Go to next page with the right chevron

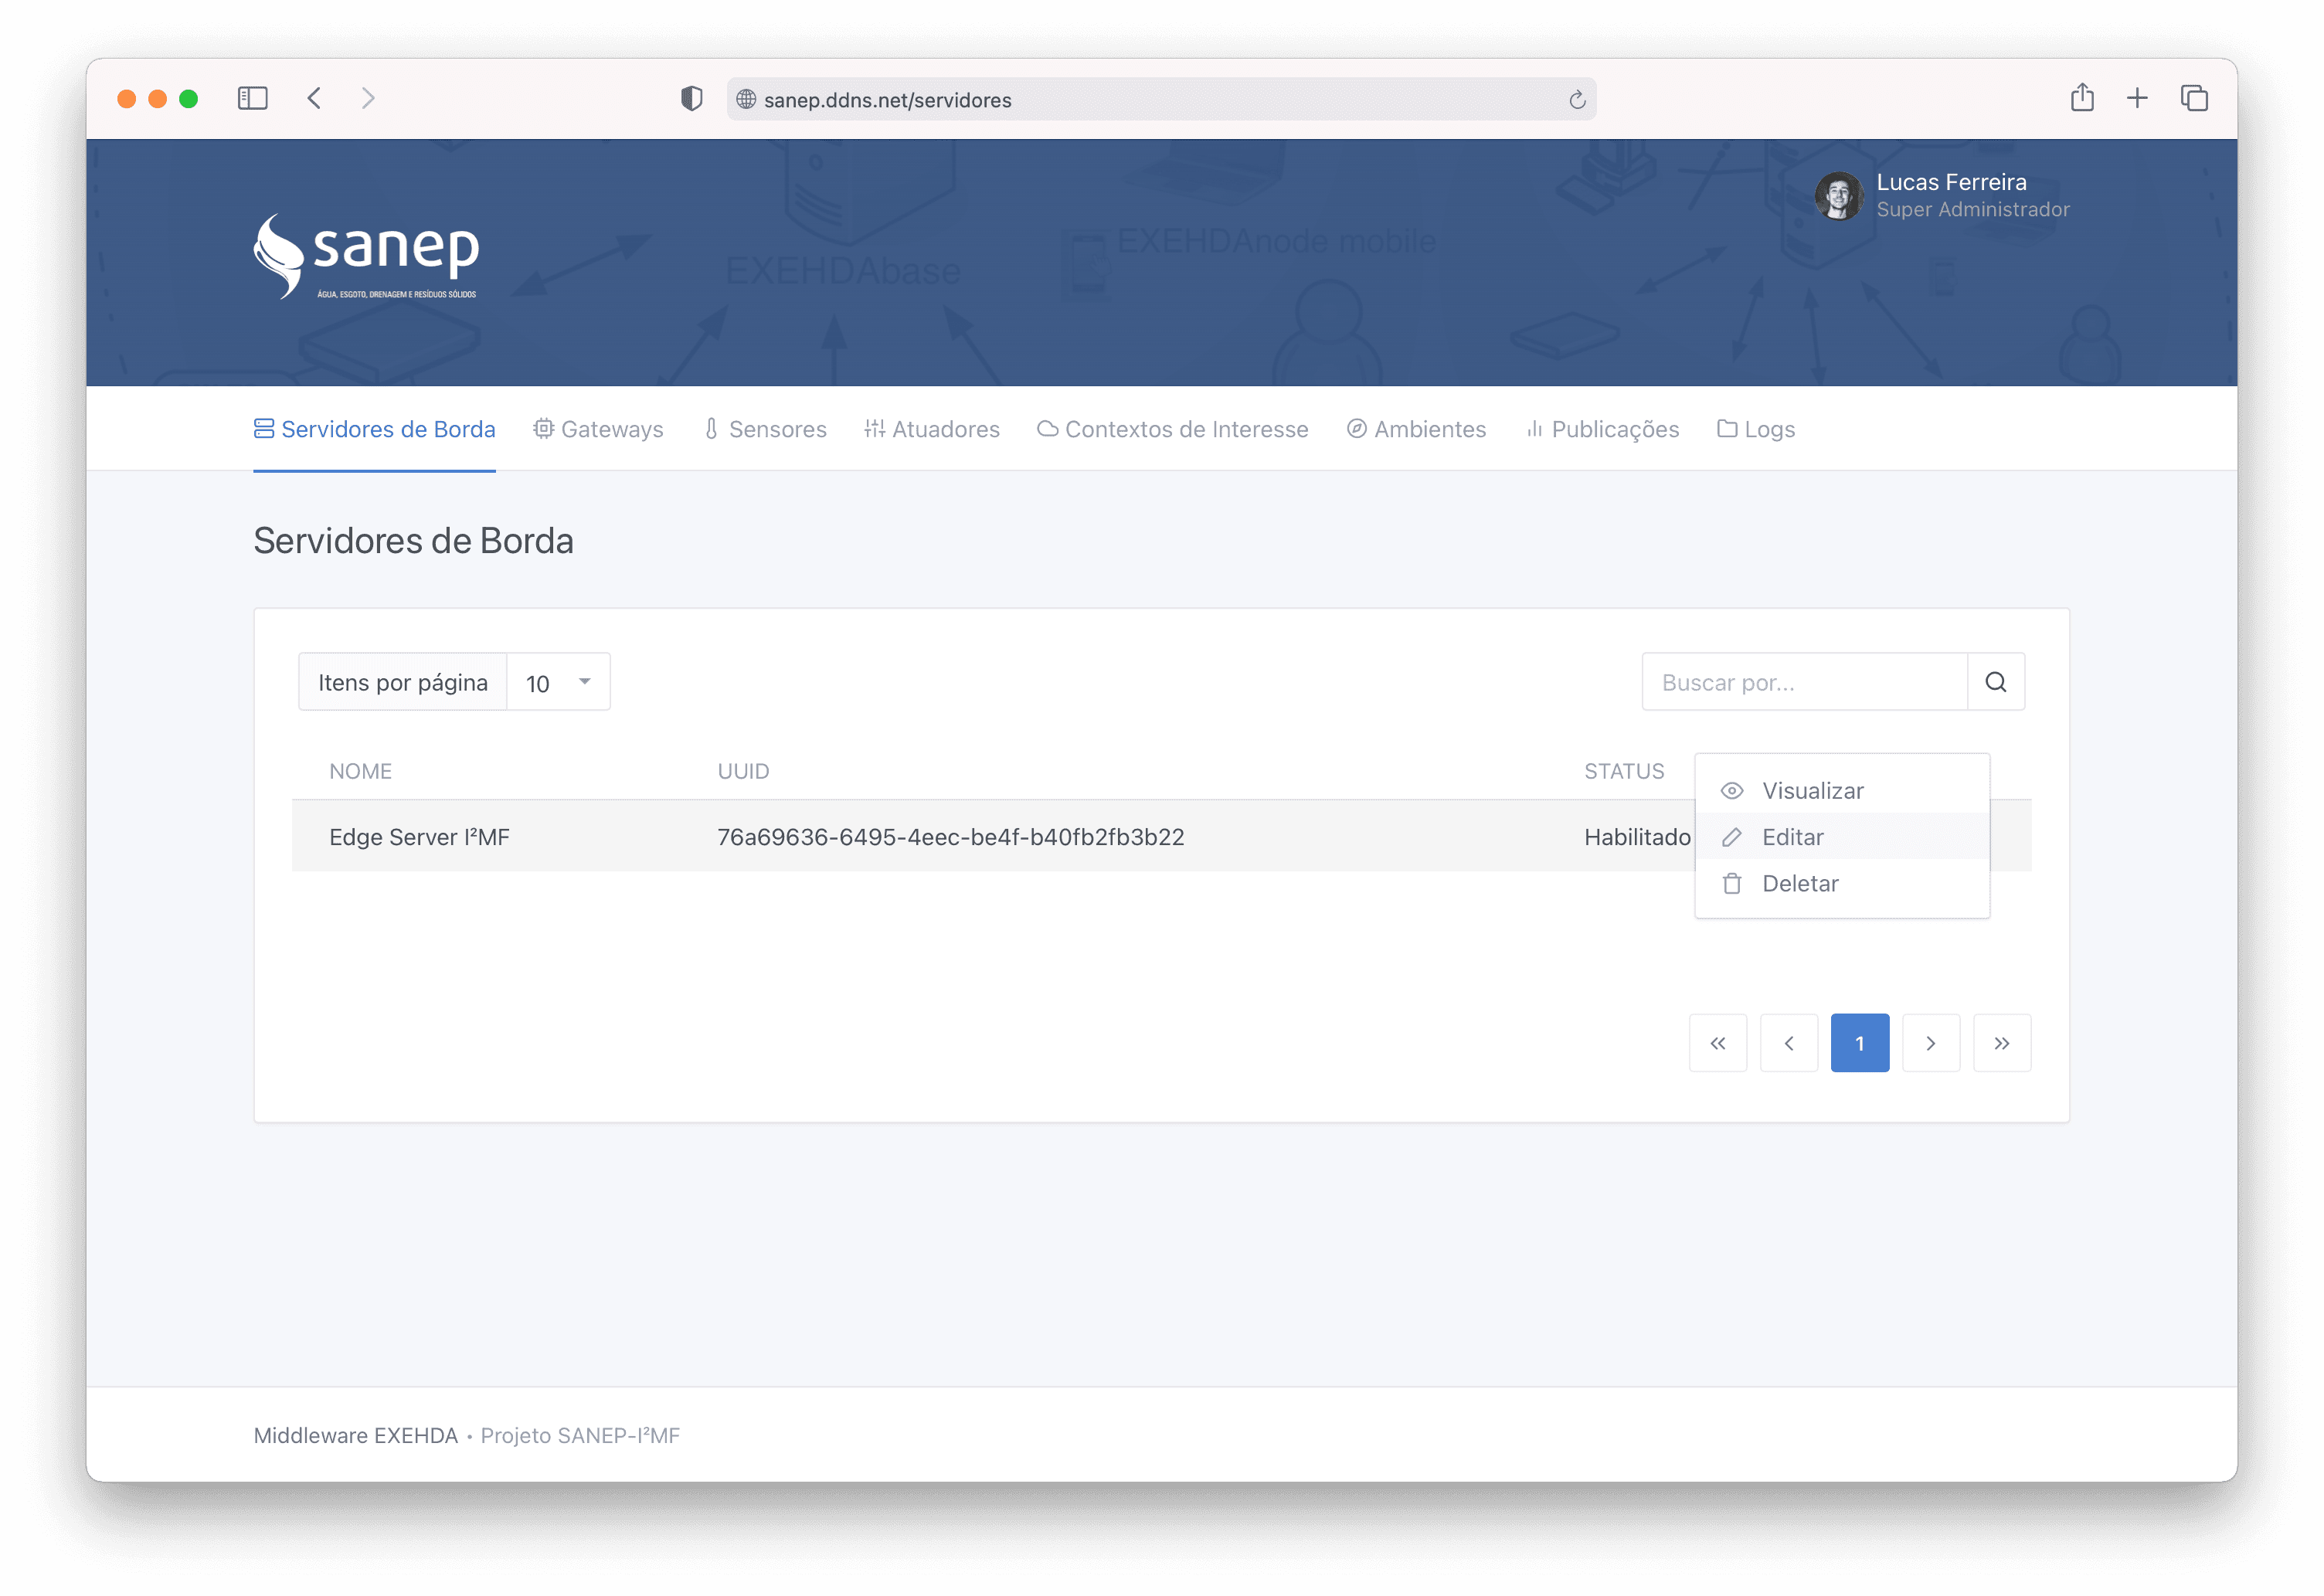click(x=1930, y=1043)
